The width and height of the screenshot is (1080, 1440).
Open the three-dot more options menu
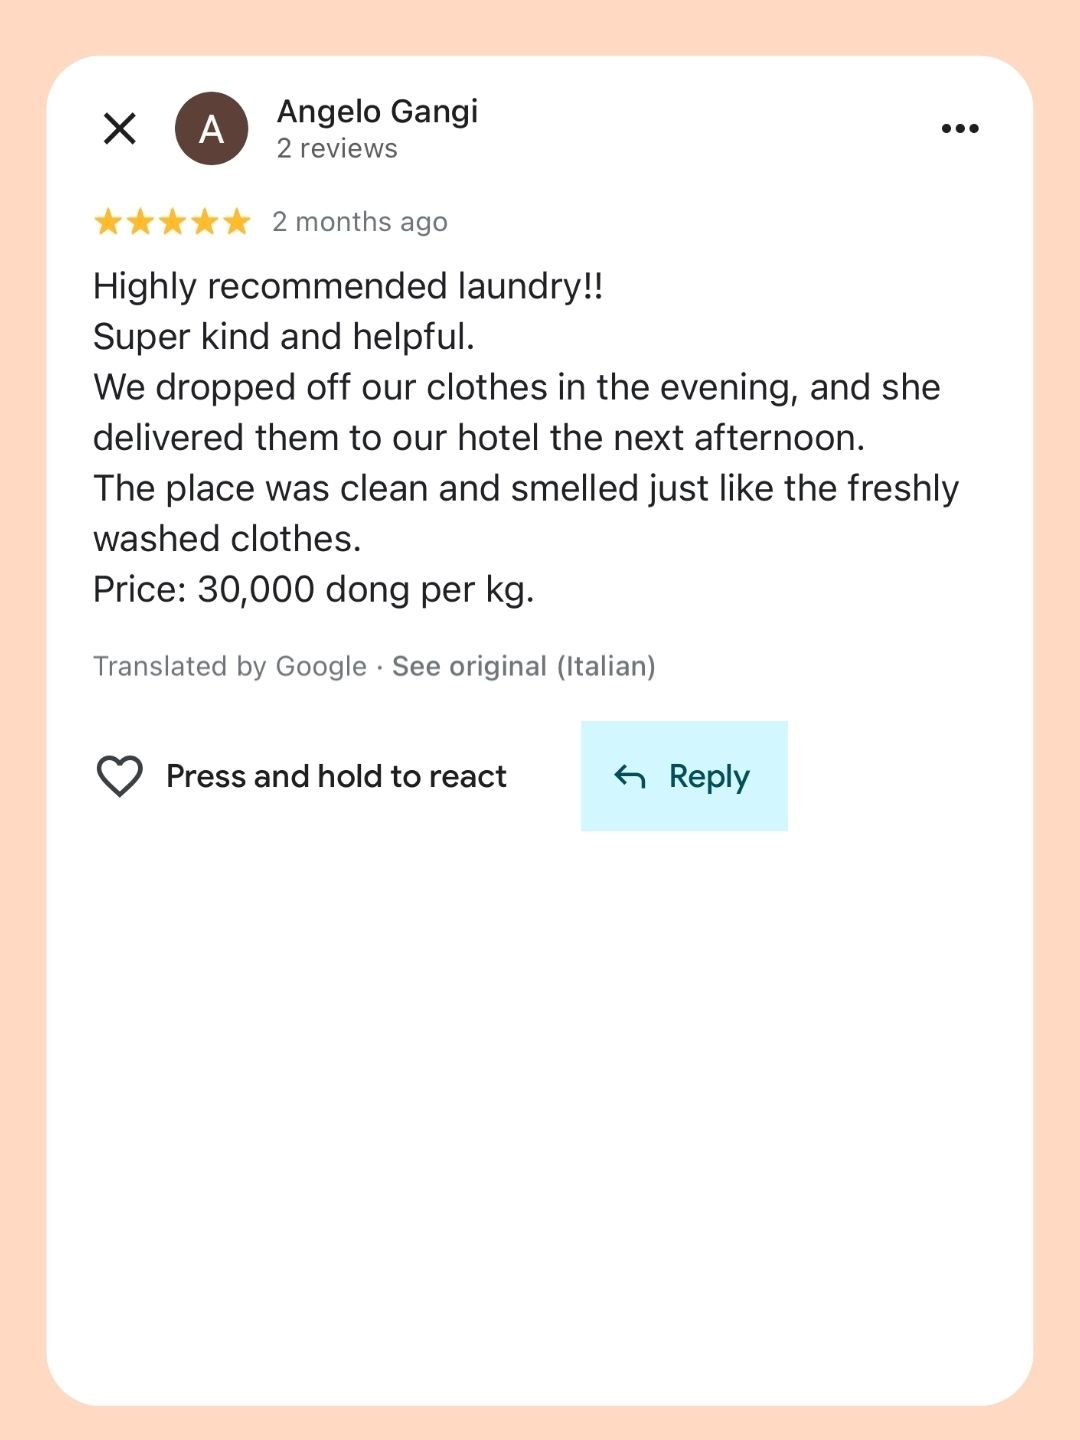(960, 128)
